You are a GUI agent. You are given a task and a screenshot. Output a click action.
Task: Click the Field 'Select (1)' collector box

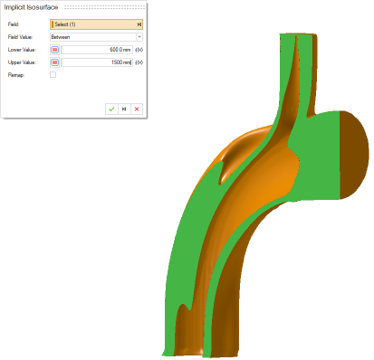96,24
